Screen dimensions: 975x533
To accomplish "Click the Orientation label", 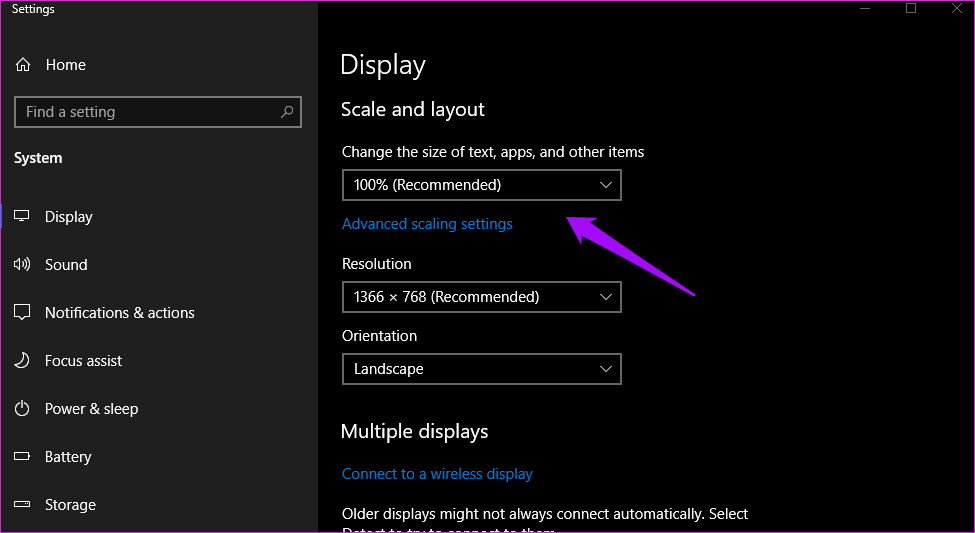I will coord(379,336).
